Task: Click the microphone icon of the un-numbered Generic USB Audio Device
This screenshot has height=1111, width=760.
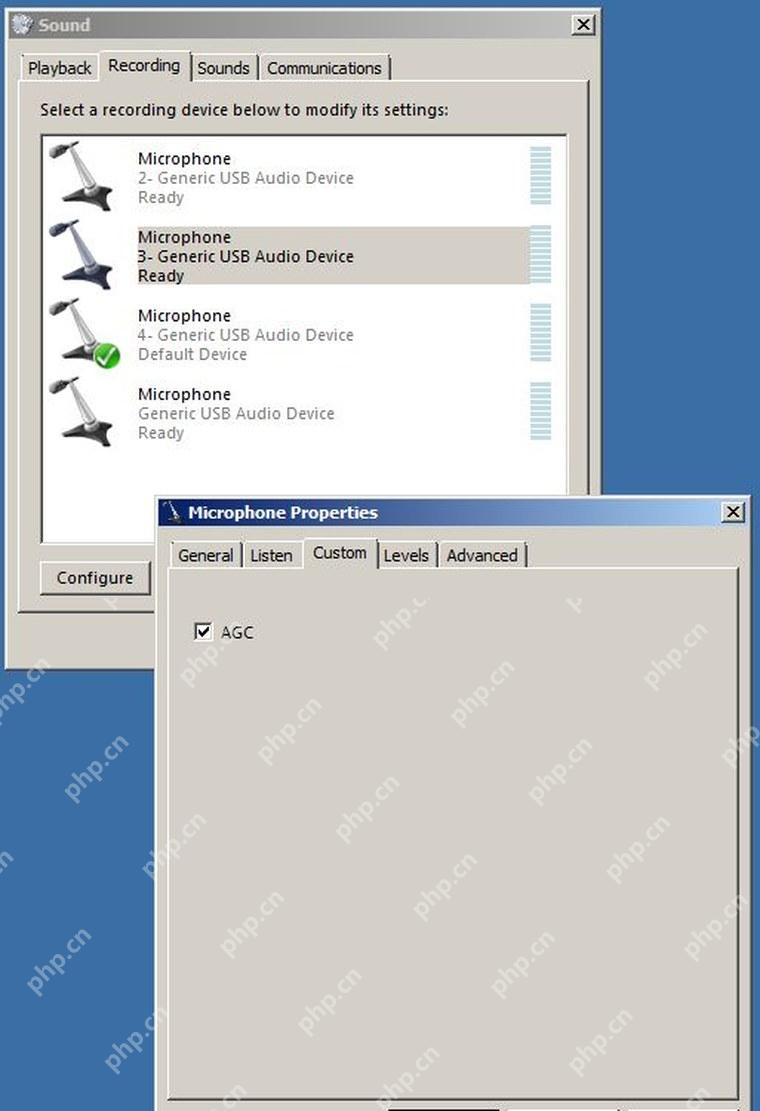Action: pos(81,412)
